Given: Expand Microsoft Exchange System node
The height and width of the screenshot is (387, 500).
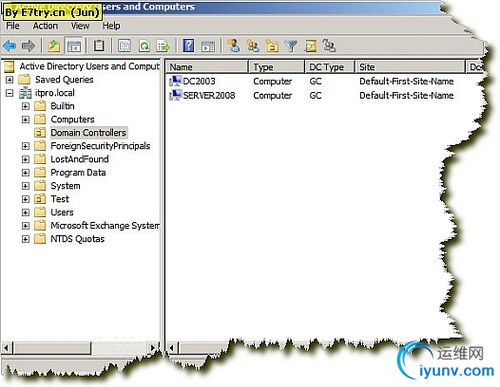Looking at the screenshot, I should pyautogui.click(x=25, y=226).
